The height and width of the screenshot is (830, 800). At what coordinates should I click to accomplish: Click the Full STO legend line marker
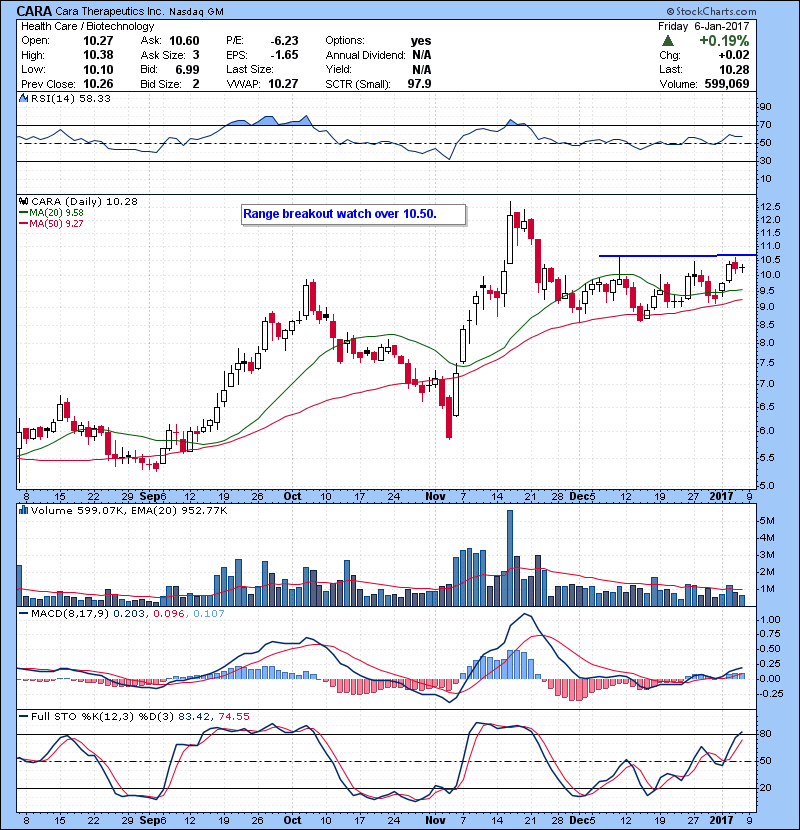(23, 716)
